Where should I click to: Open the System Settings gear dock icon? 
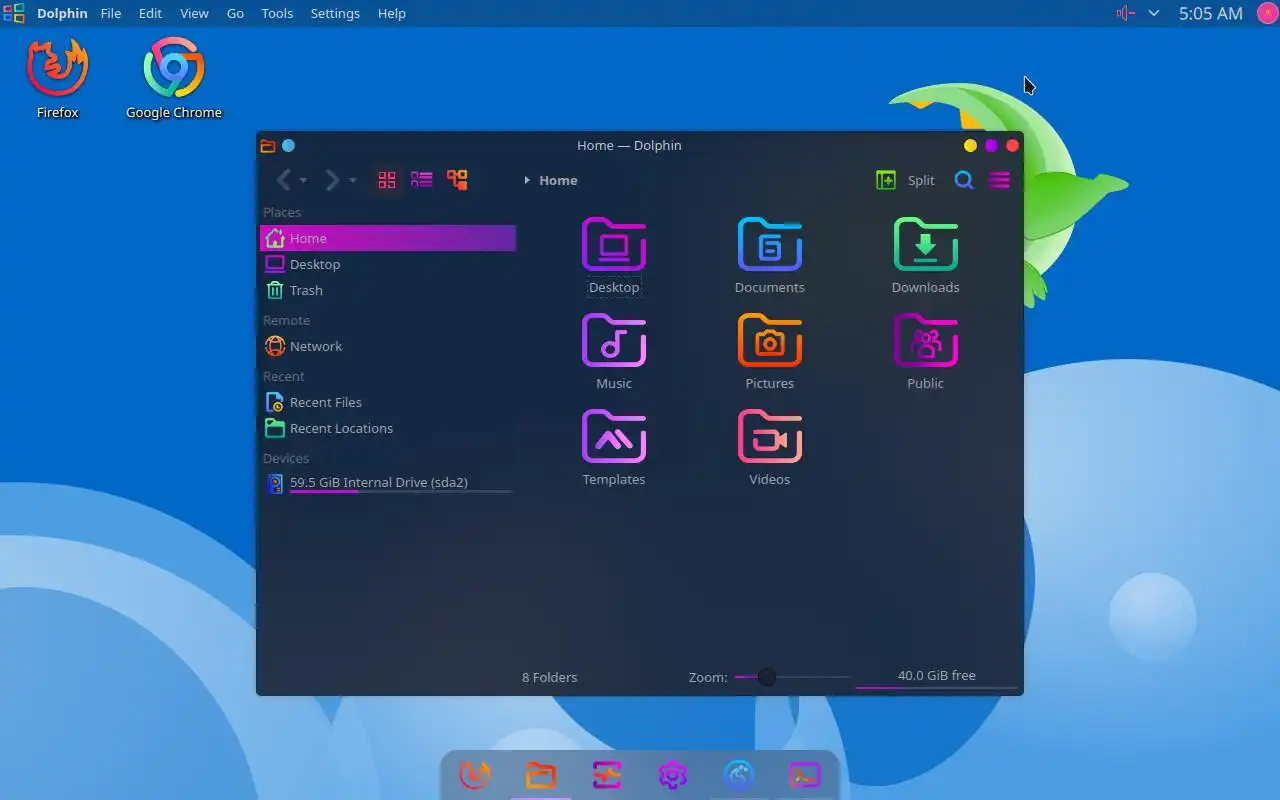673,775
